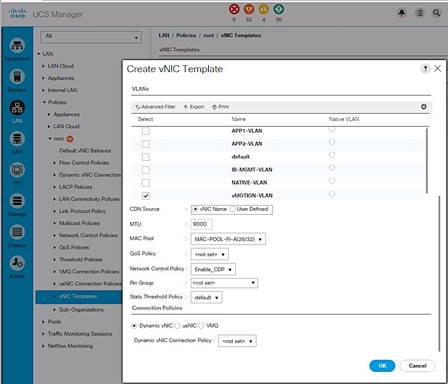Cancel the vNIC template dialog

pos(417,366)
